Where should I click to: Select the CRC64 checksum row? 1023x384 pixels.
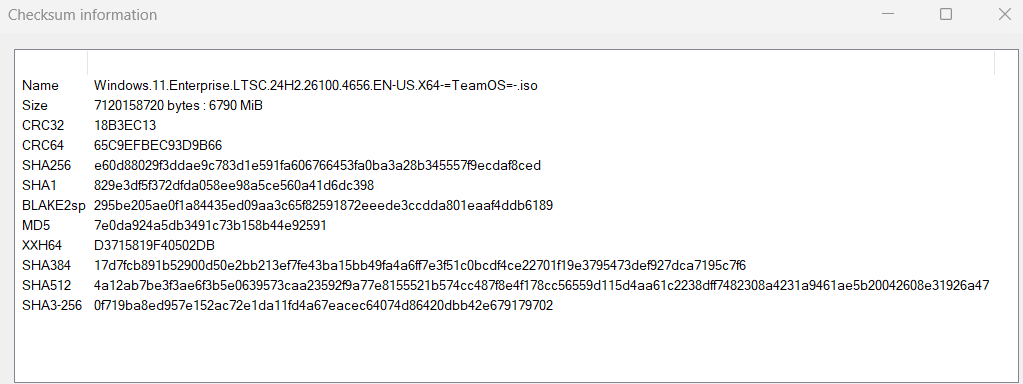[x=504, y=145]
